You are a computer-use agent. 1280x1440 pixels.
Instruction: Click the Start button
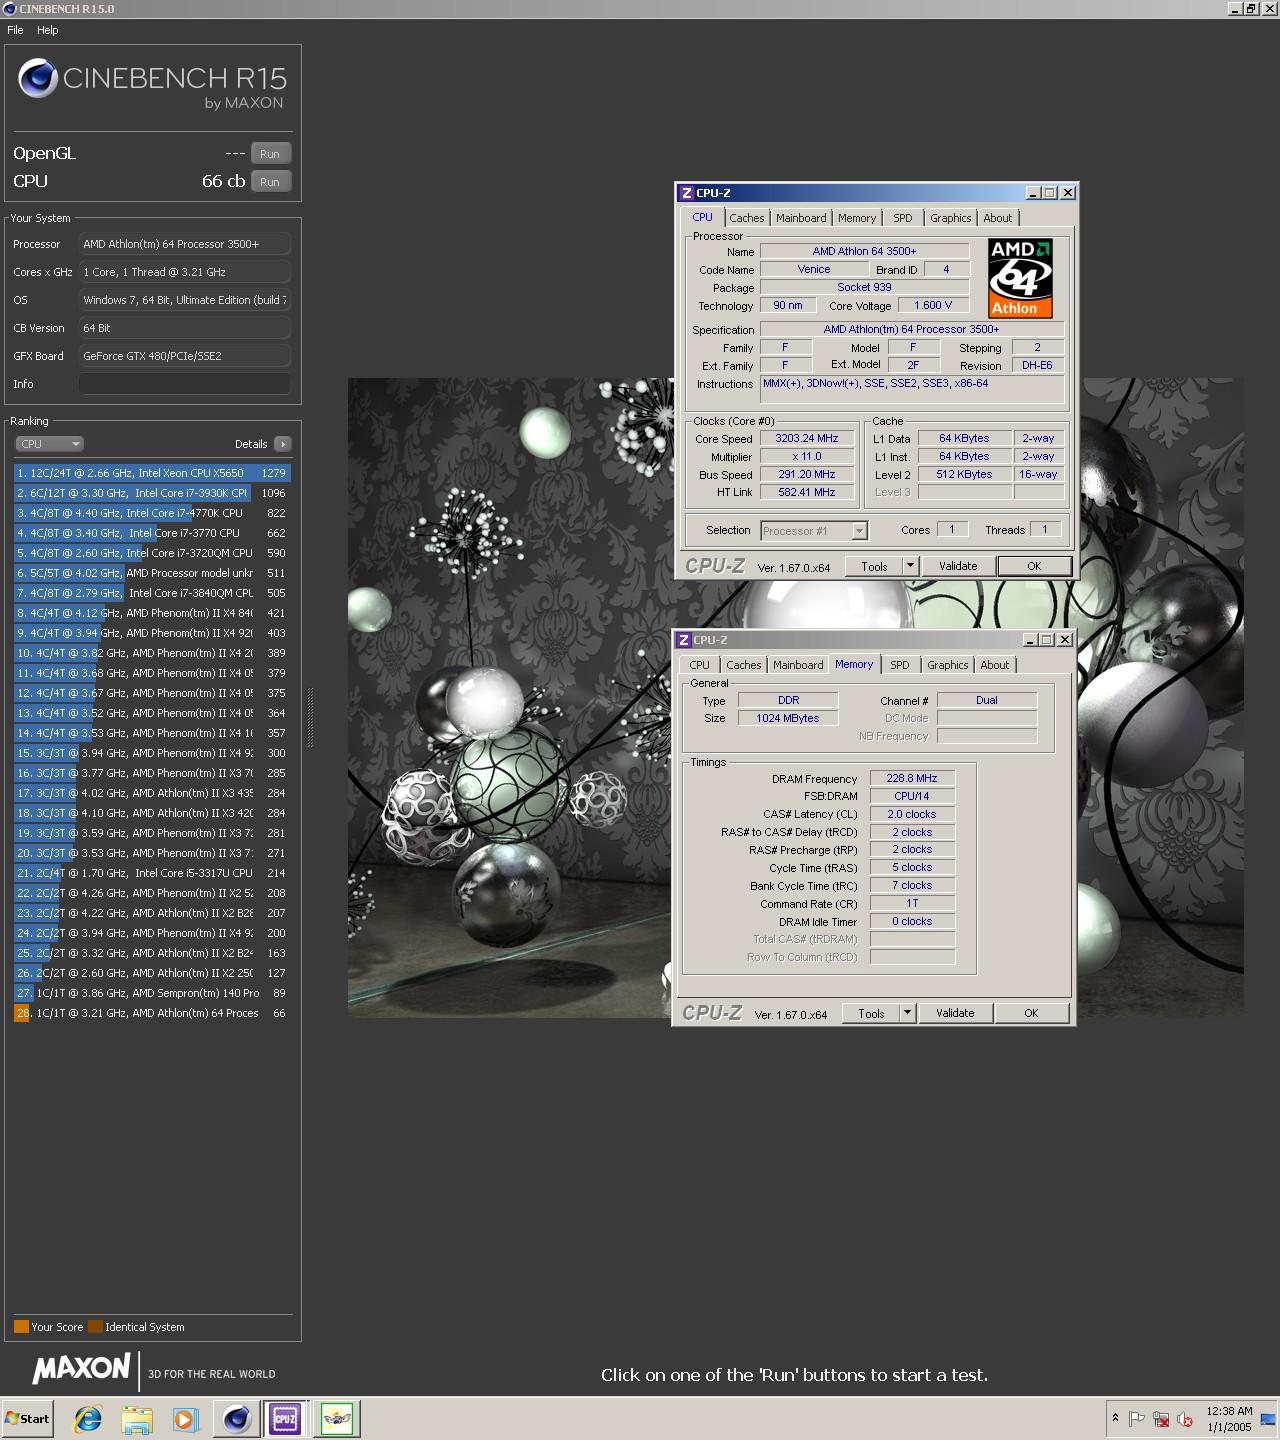(x=27, y=1418)
